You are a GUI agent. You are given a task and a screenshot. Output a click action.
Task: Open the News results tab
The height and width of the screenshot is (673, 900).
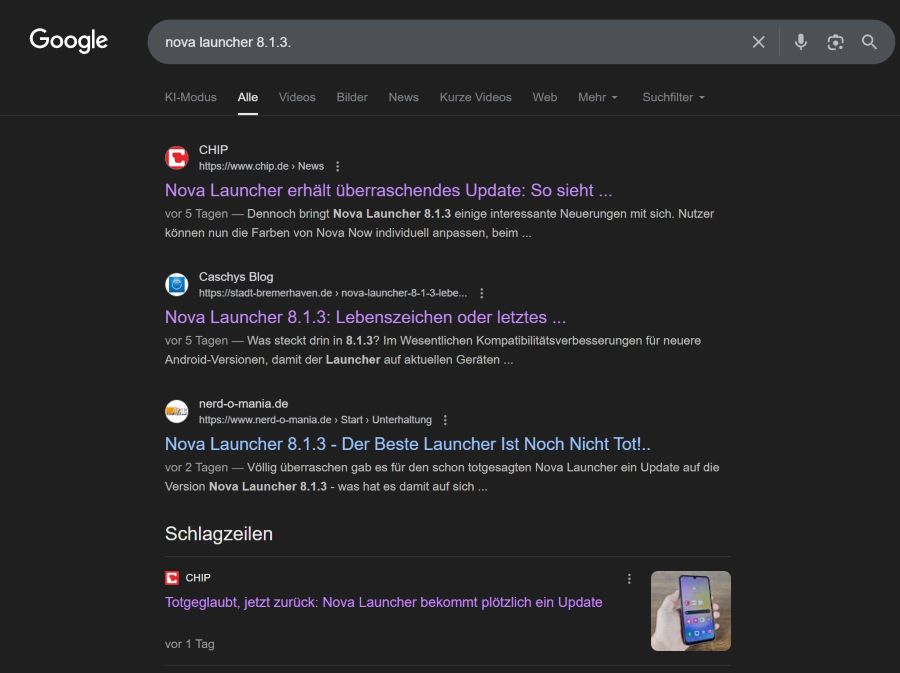click(403, 97)
